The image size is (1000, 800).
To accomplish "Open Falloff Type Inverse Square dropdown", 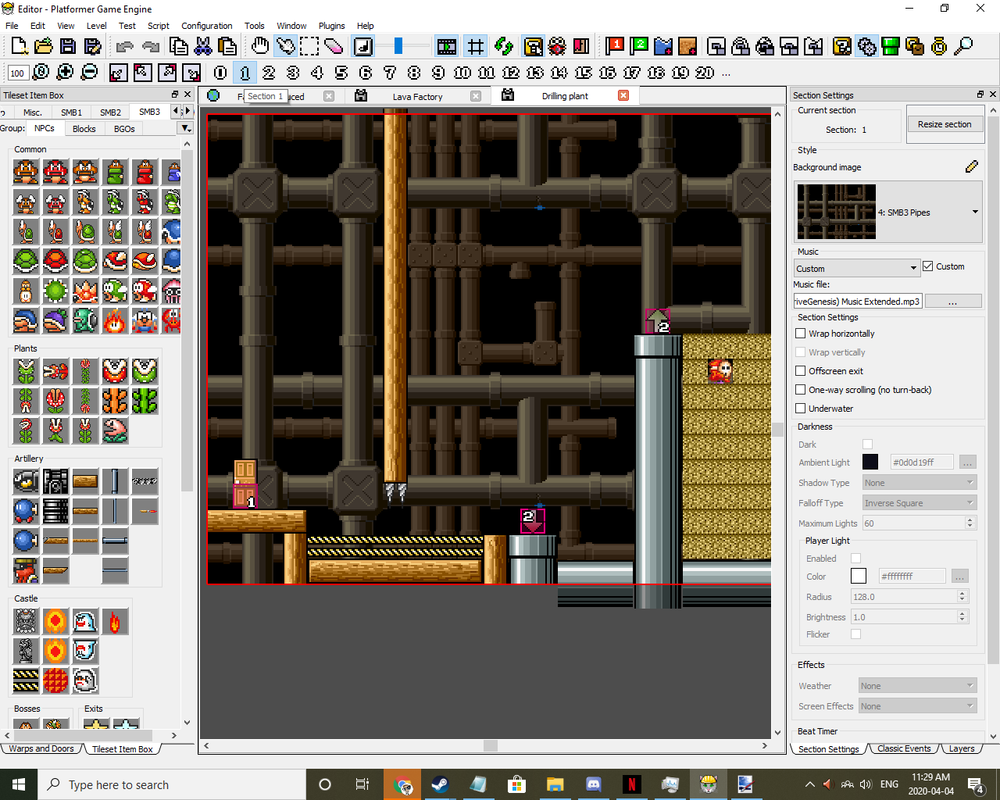I will pyautogui.click(x=919, y=503).
